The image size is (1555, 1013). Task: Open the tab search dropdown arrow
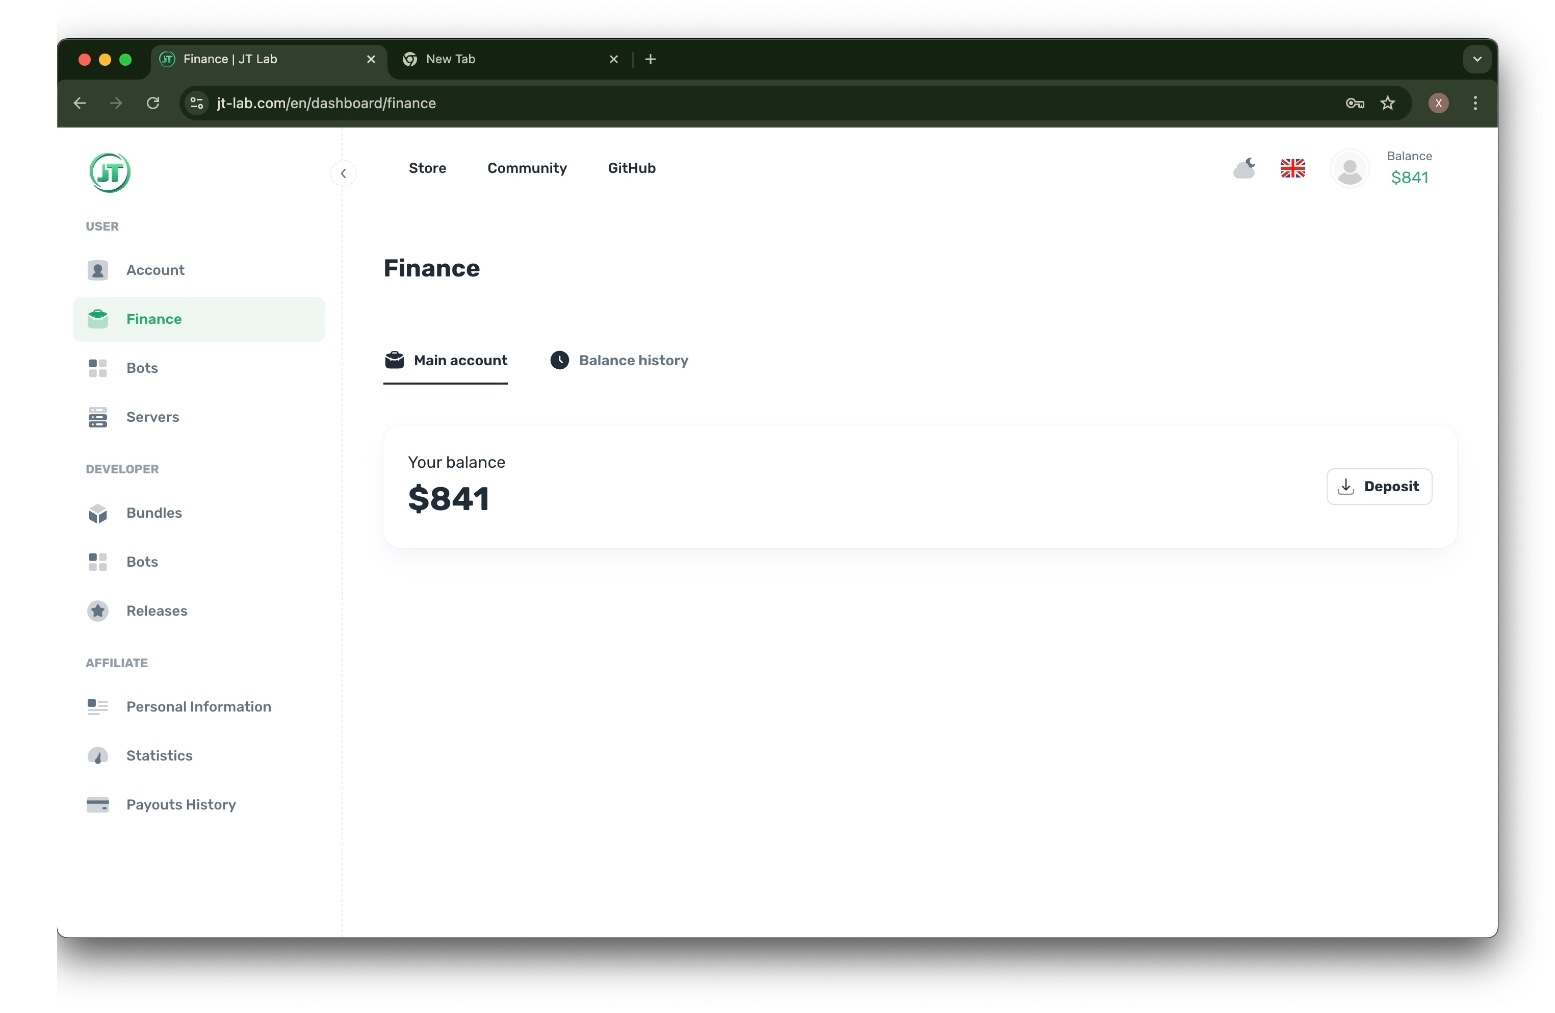(1477, 59)
